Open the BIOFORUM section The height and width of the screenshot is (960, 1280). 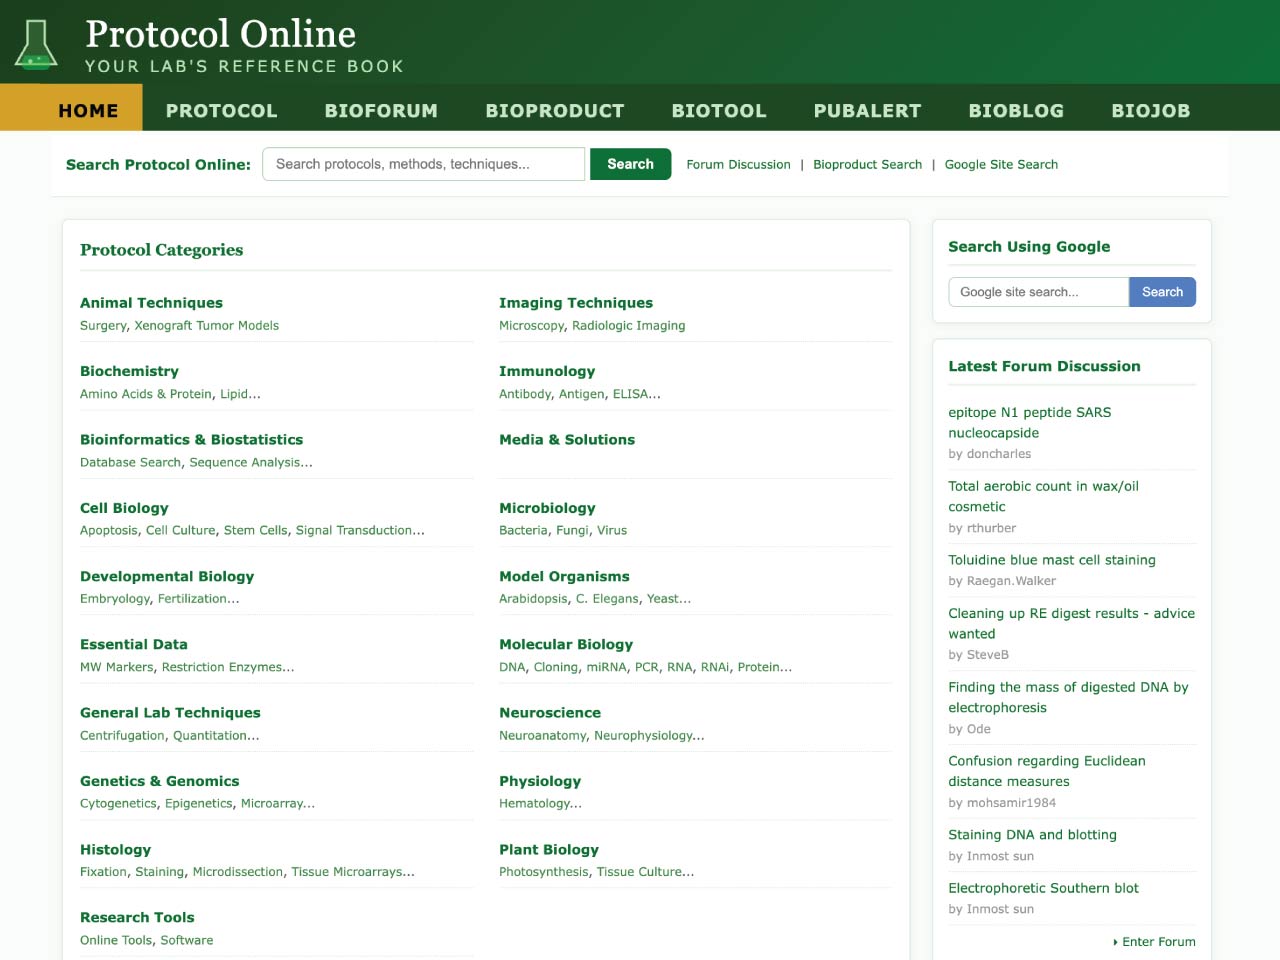click(x=381, y=110)
